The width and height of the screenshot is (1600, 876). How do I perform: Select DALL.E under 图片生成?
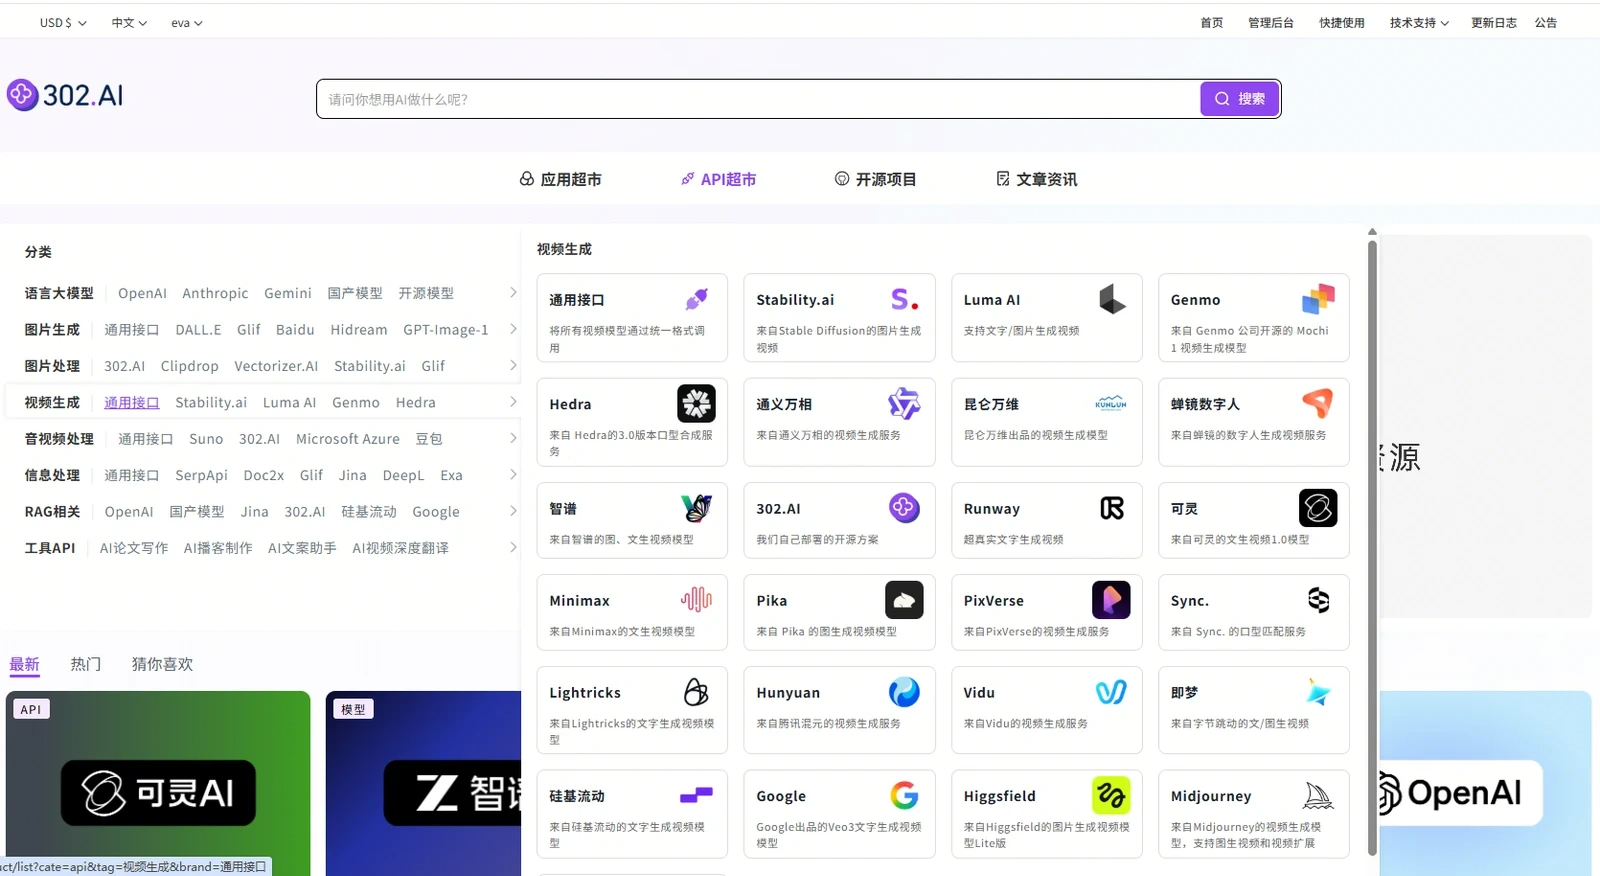pos(198,330)
